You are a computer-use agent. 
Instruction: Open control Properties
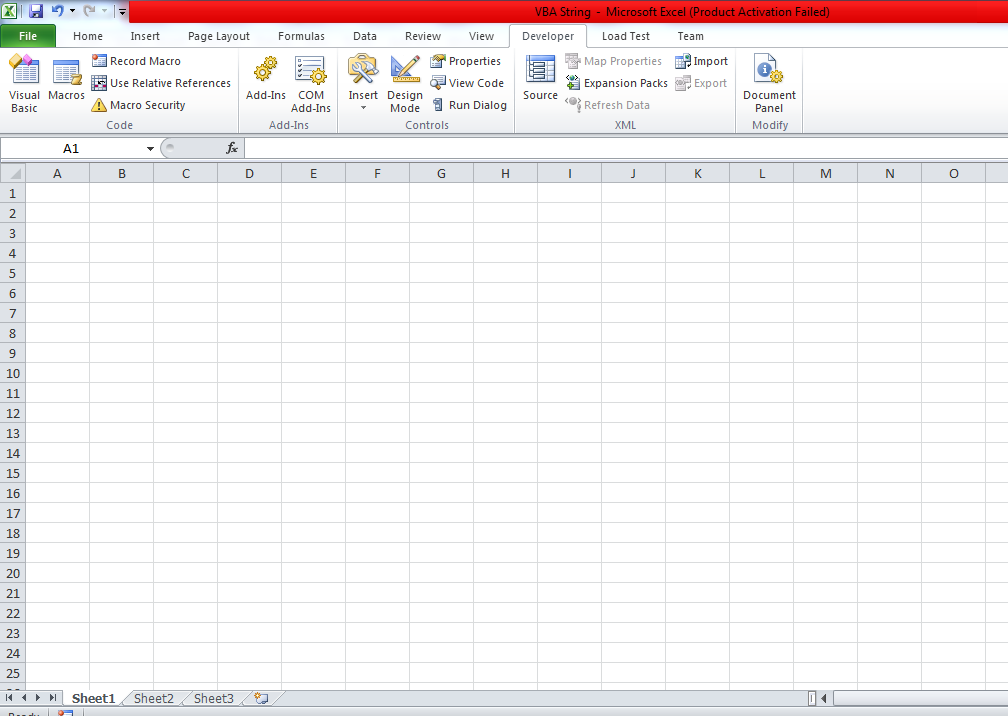click(x=465, y=61)
